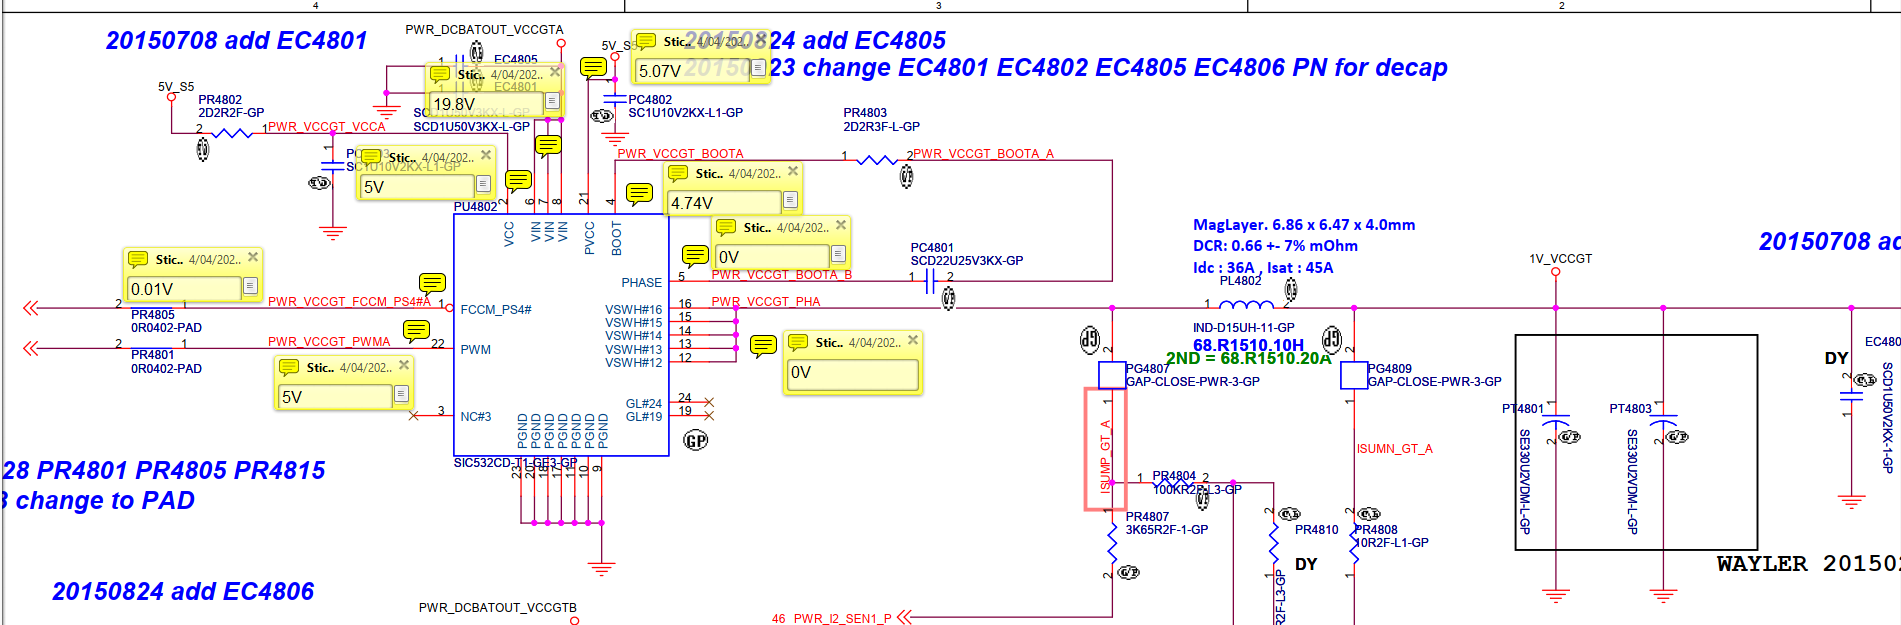Click comment icon in the 5.07V note header
The image size is (1901, 625).
coord(646,41)
